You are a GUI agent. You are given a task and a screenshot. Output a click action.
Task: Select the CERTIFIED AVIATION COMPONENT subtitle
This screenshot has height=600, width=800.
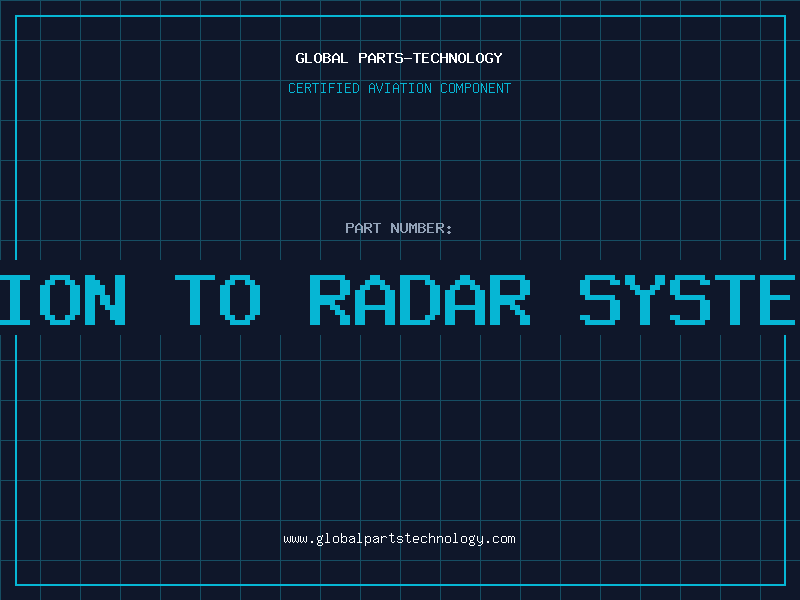(x=399, y=88)
